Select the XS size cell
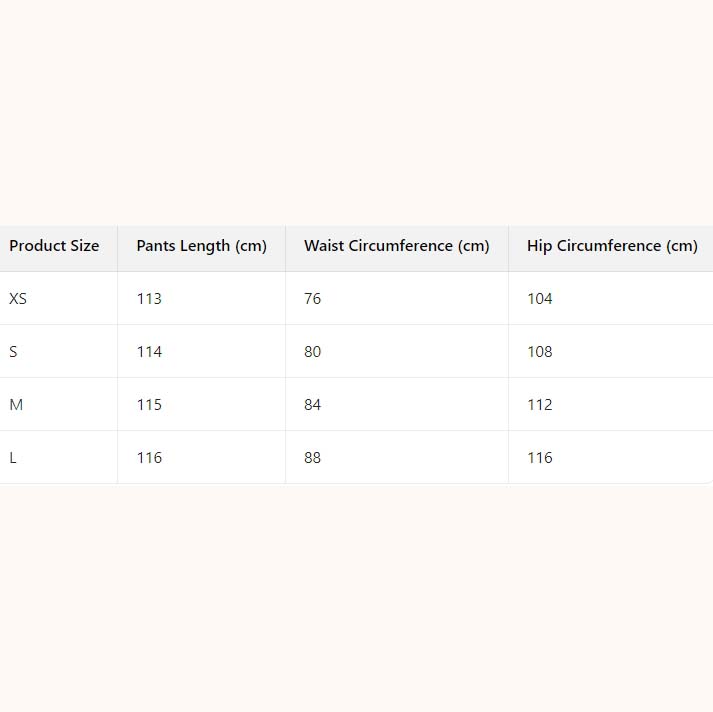 [18, 299]
